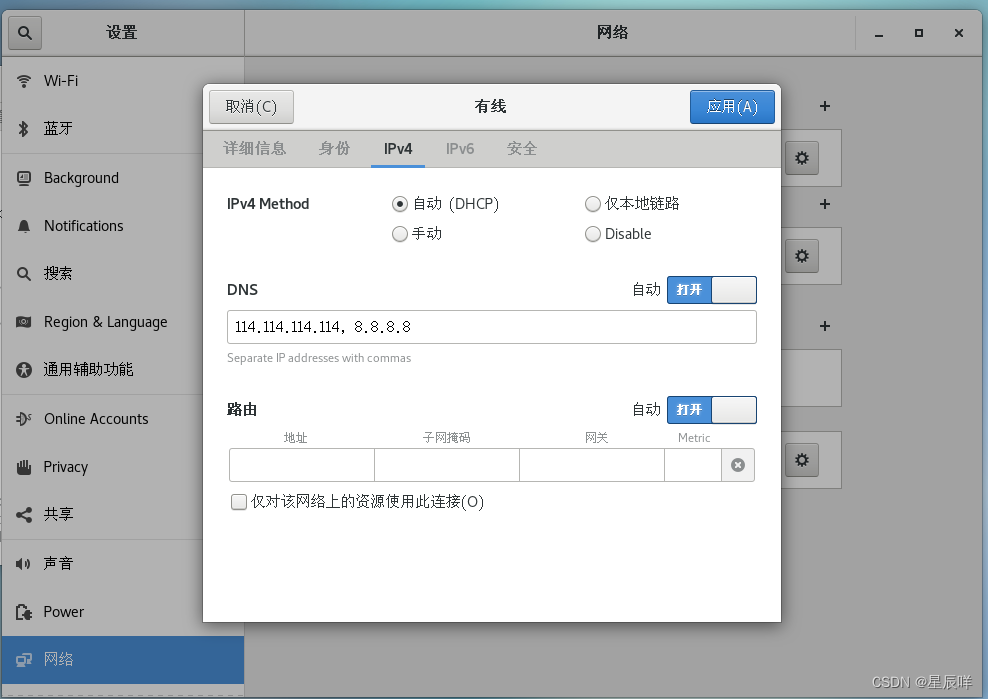This screenshot has width=988, height=699.
Task: Open the 身份 (Identity) tab
Action: pos(334,148)
